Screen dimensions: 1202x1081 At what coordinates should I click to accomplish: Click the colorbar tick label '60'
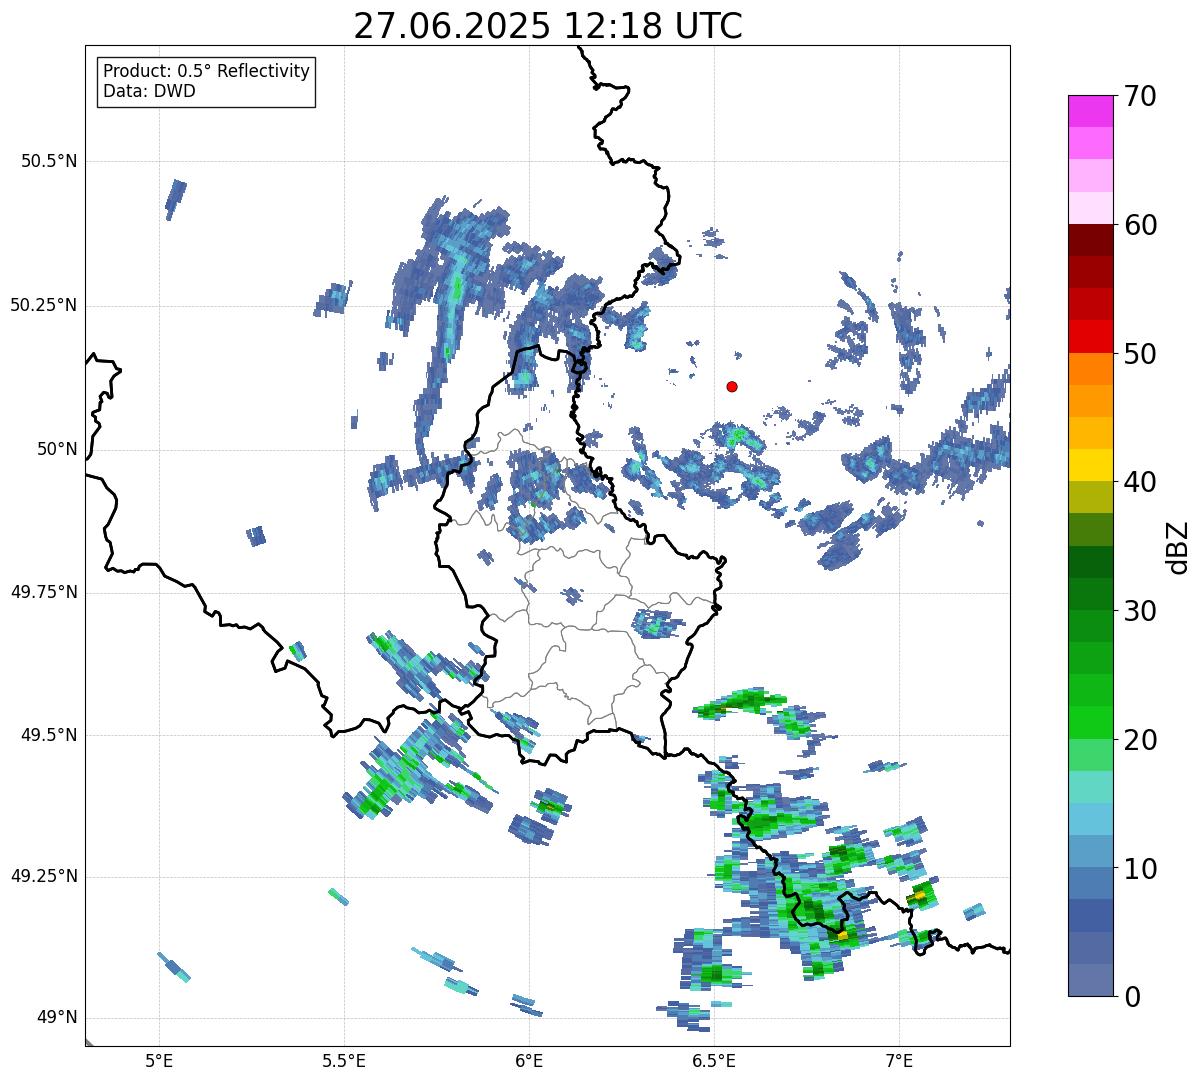coord(1139,225)
